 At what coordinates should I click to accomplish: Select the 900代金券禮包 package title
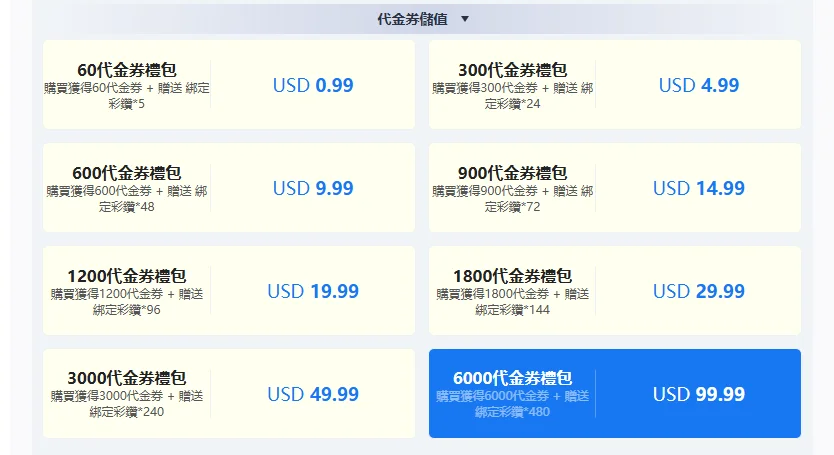[512, 173]
